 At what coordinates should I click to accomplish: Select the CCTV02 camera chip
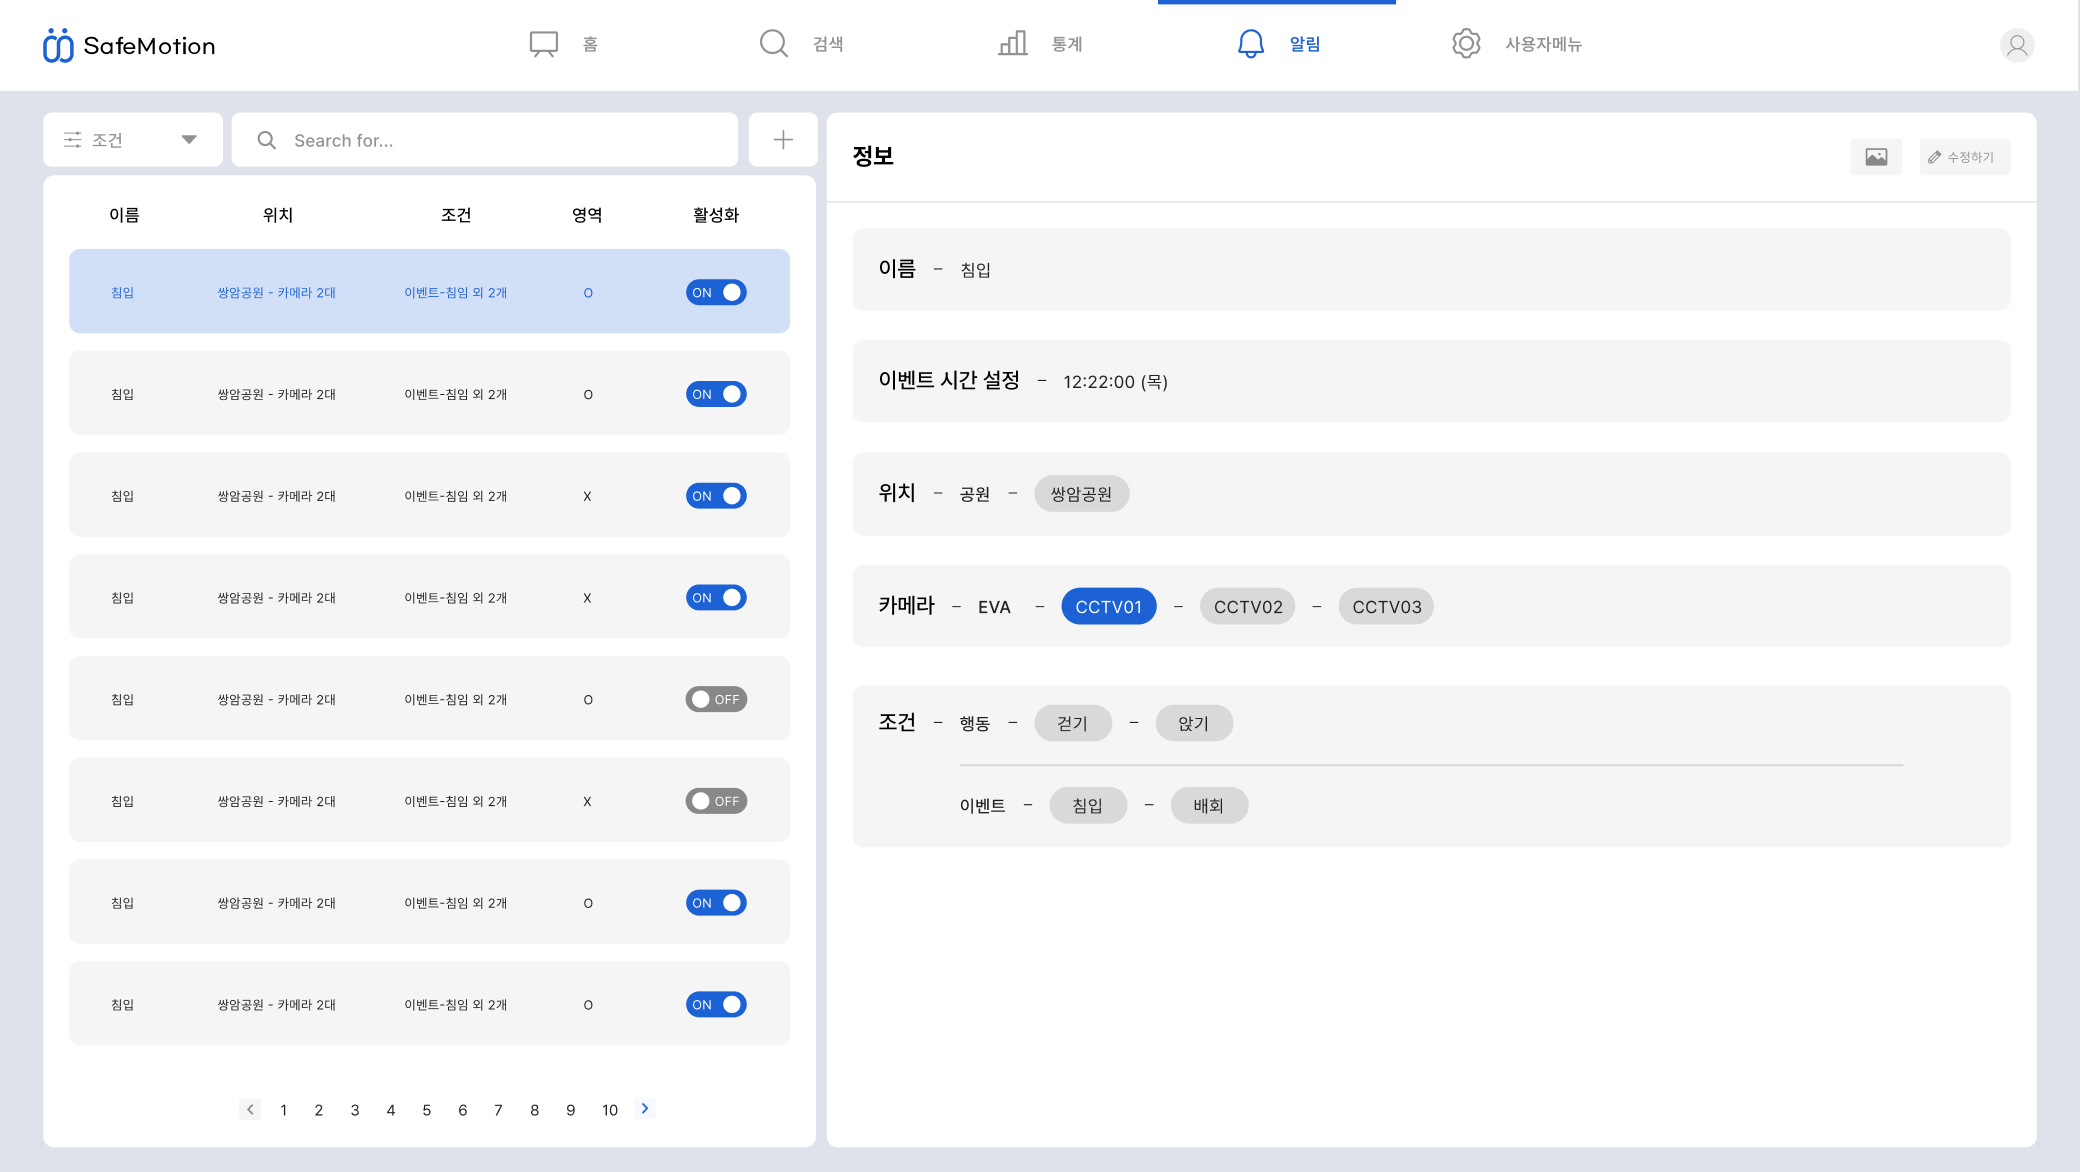point(1248,606)
